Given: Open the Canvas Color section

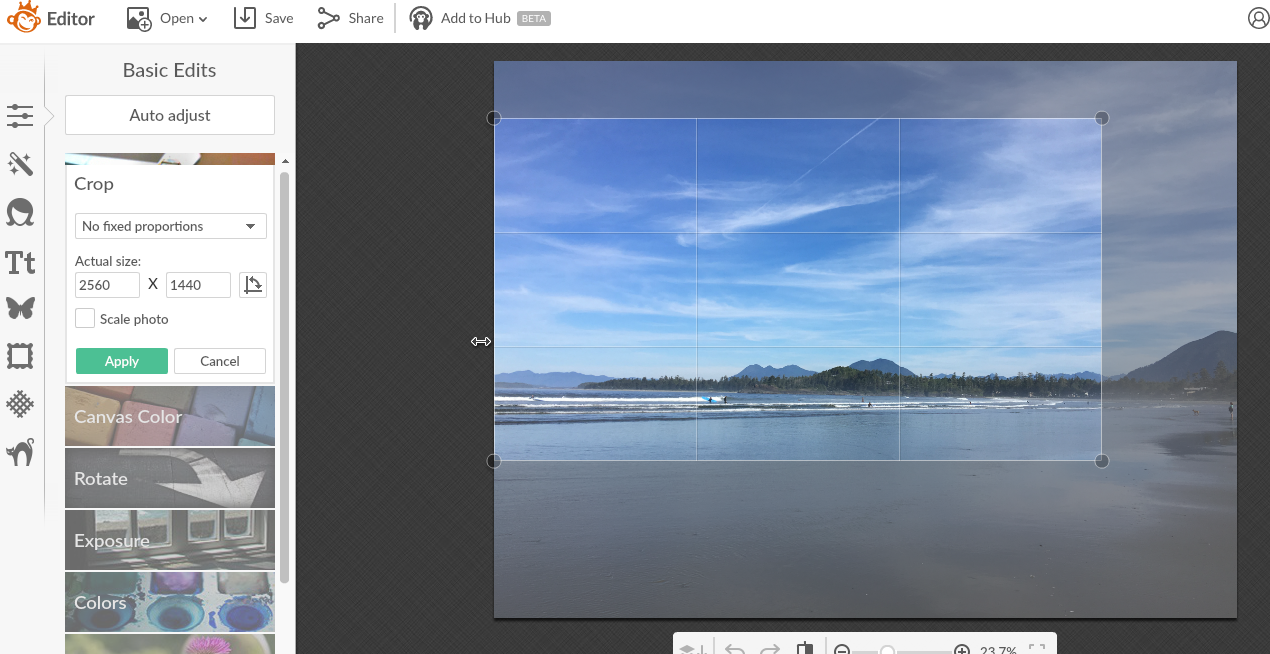Looking at the screenshot, I should tap(169, 415).
